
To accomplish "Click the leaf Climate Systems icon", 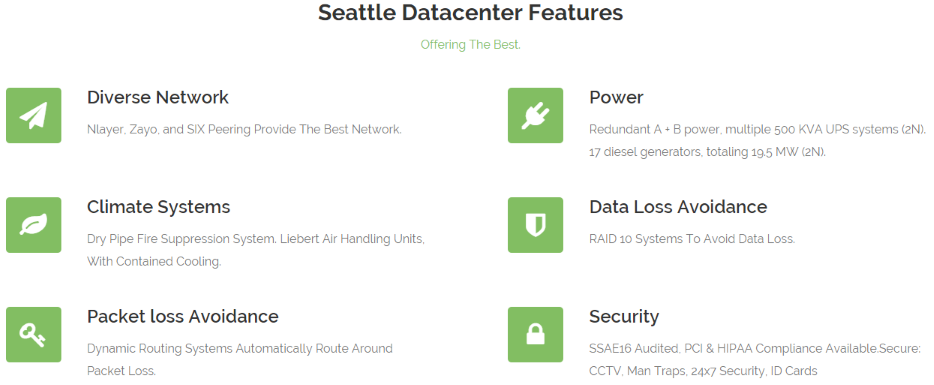I will tap(33, 225).
